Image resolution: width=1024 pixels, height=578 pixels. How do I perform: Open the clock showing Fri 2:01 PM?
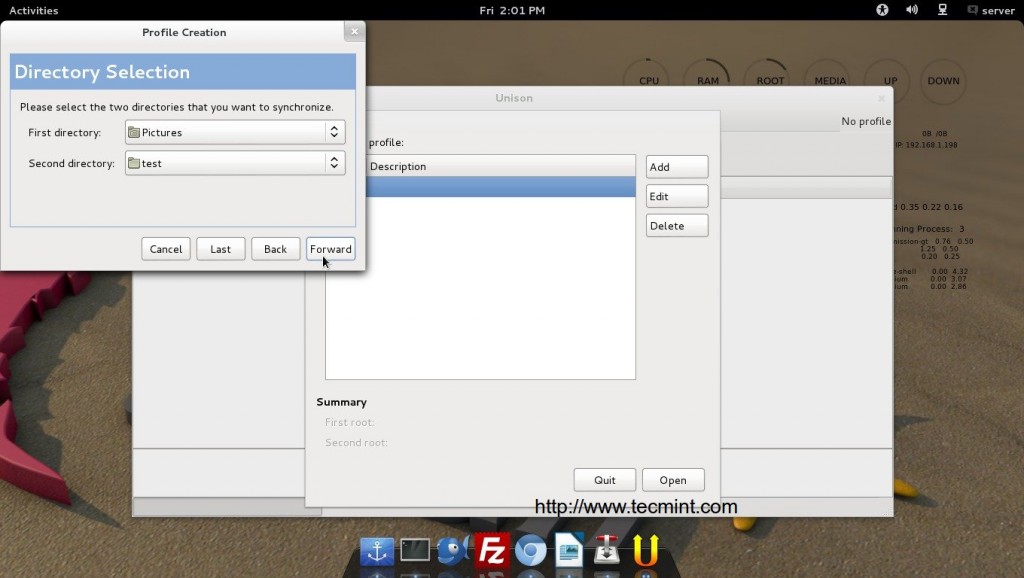(x=512, y=10)
